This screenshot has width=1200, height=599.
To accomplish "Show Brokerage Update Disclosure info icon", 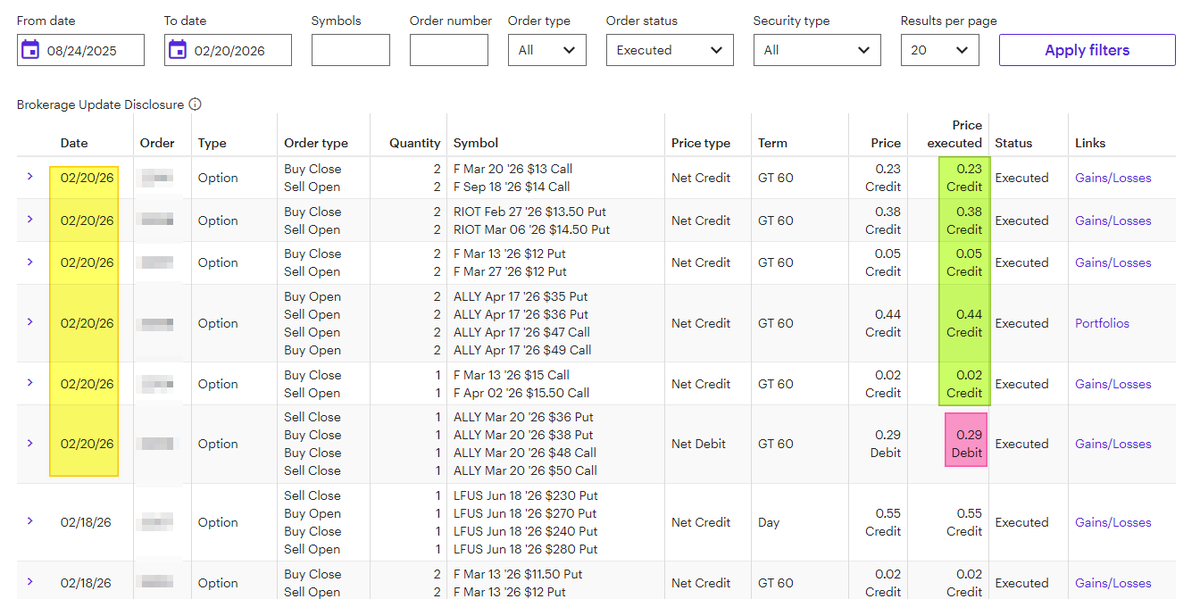I will pos(195,104).
